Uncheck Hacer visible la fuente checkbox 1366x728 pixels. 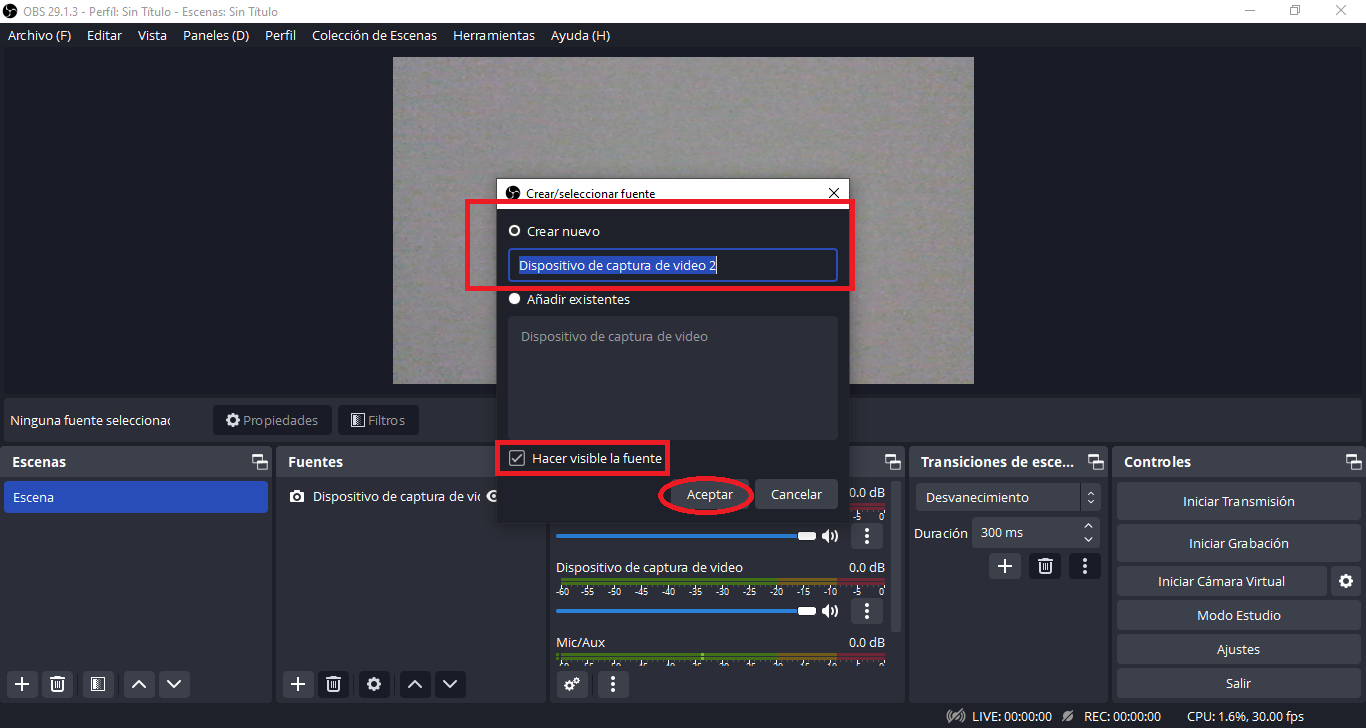(517, 458)
